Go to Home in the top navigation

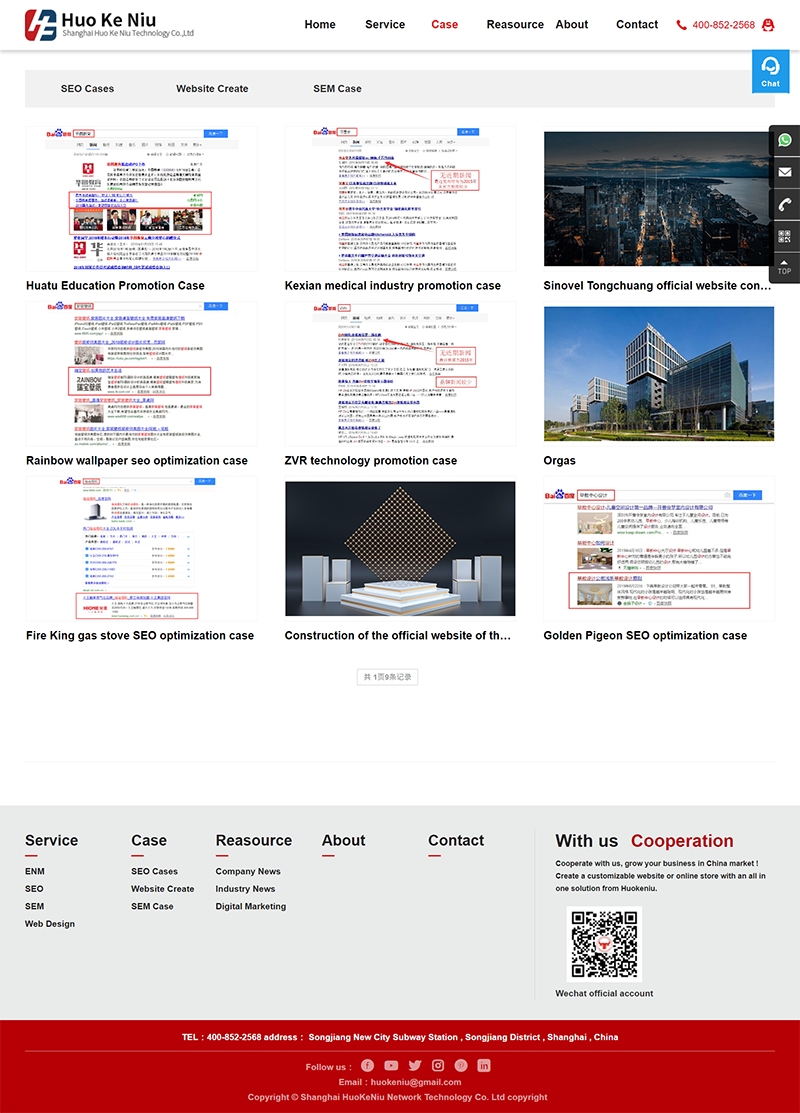320,25
